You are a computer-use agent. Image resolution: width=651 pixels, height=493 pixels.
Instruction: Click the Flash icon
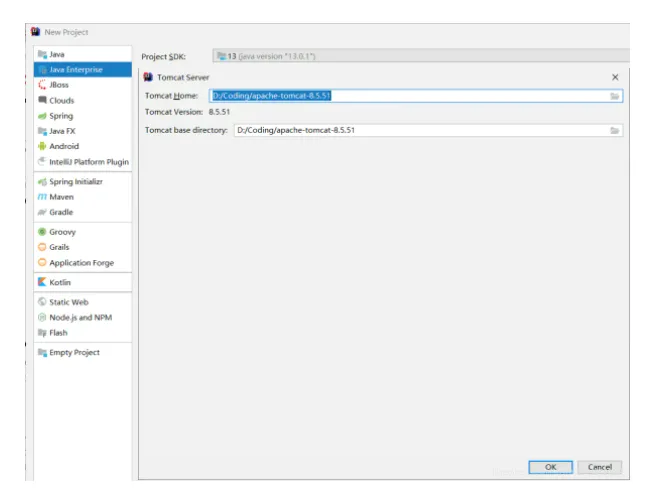[42, 333]
